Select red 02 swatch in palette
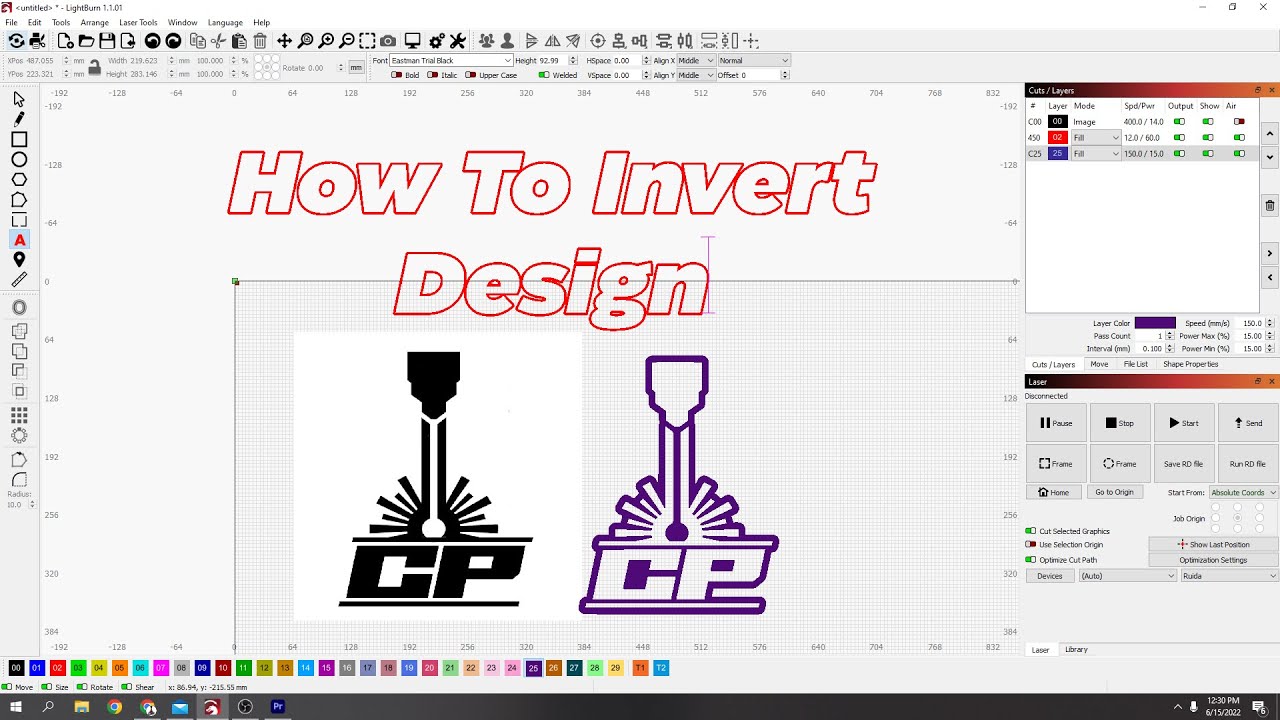 [58, 668]
